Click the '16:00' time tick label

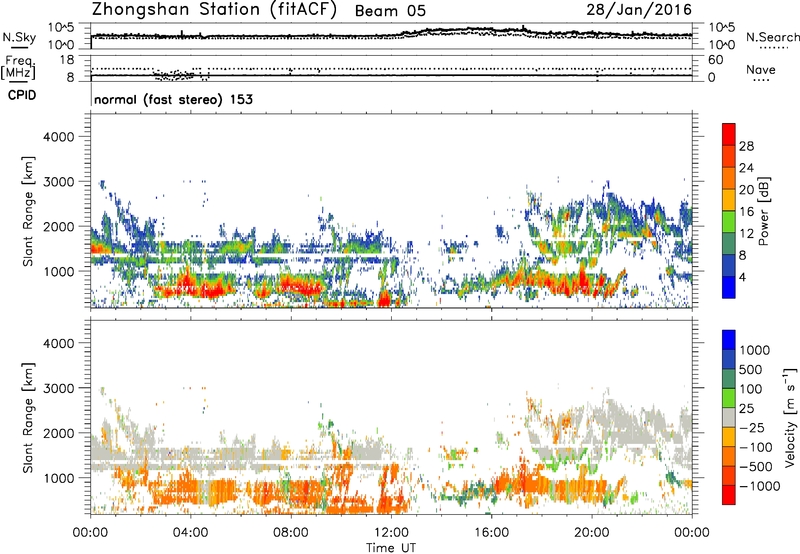point(491,533)
